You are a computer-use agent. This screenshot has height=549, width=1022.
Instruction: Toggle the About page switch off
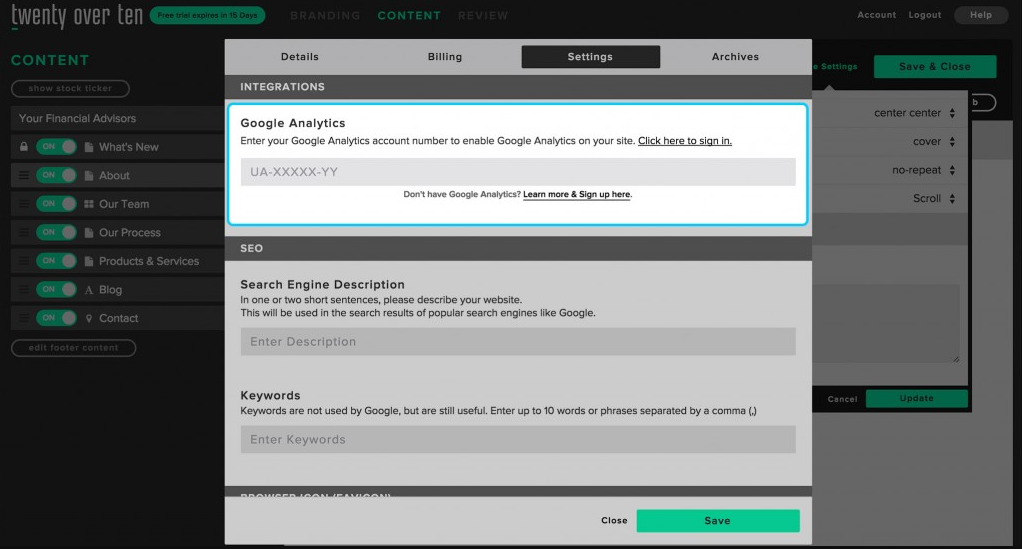tap(56, 175)
